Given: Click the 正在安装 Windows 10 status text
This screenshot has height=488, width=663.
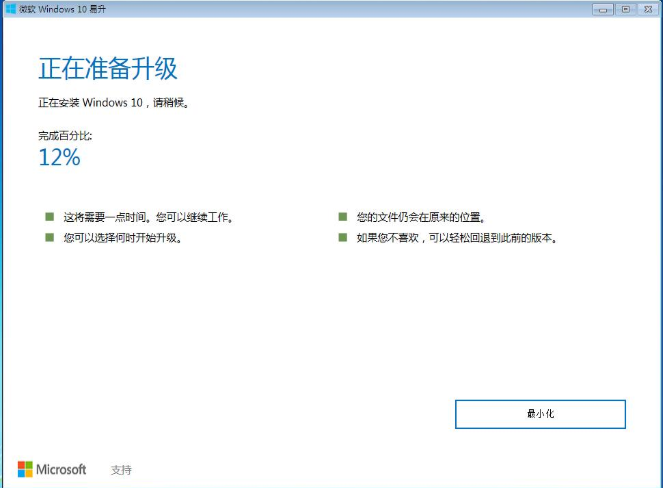Looking at the screenshot, I should (x=113, y=102).
